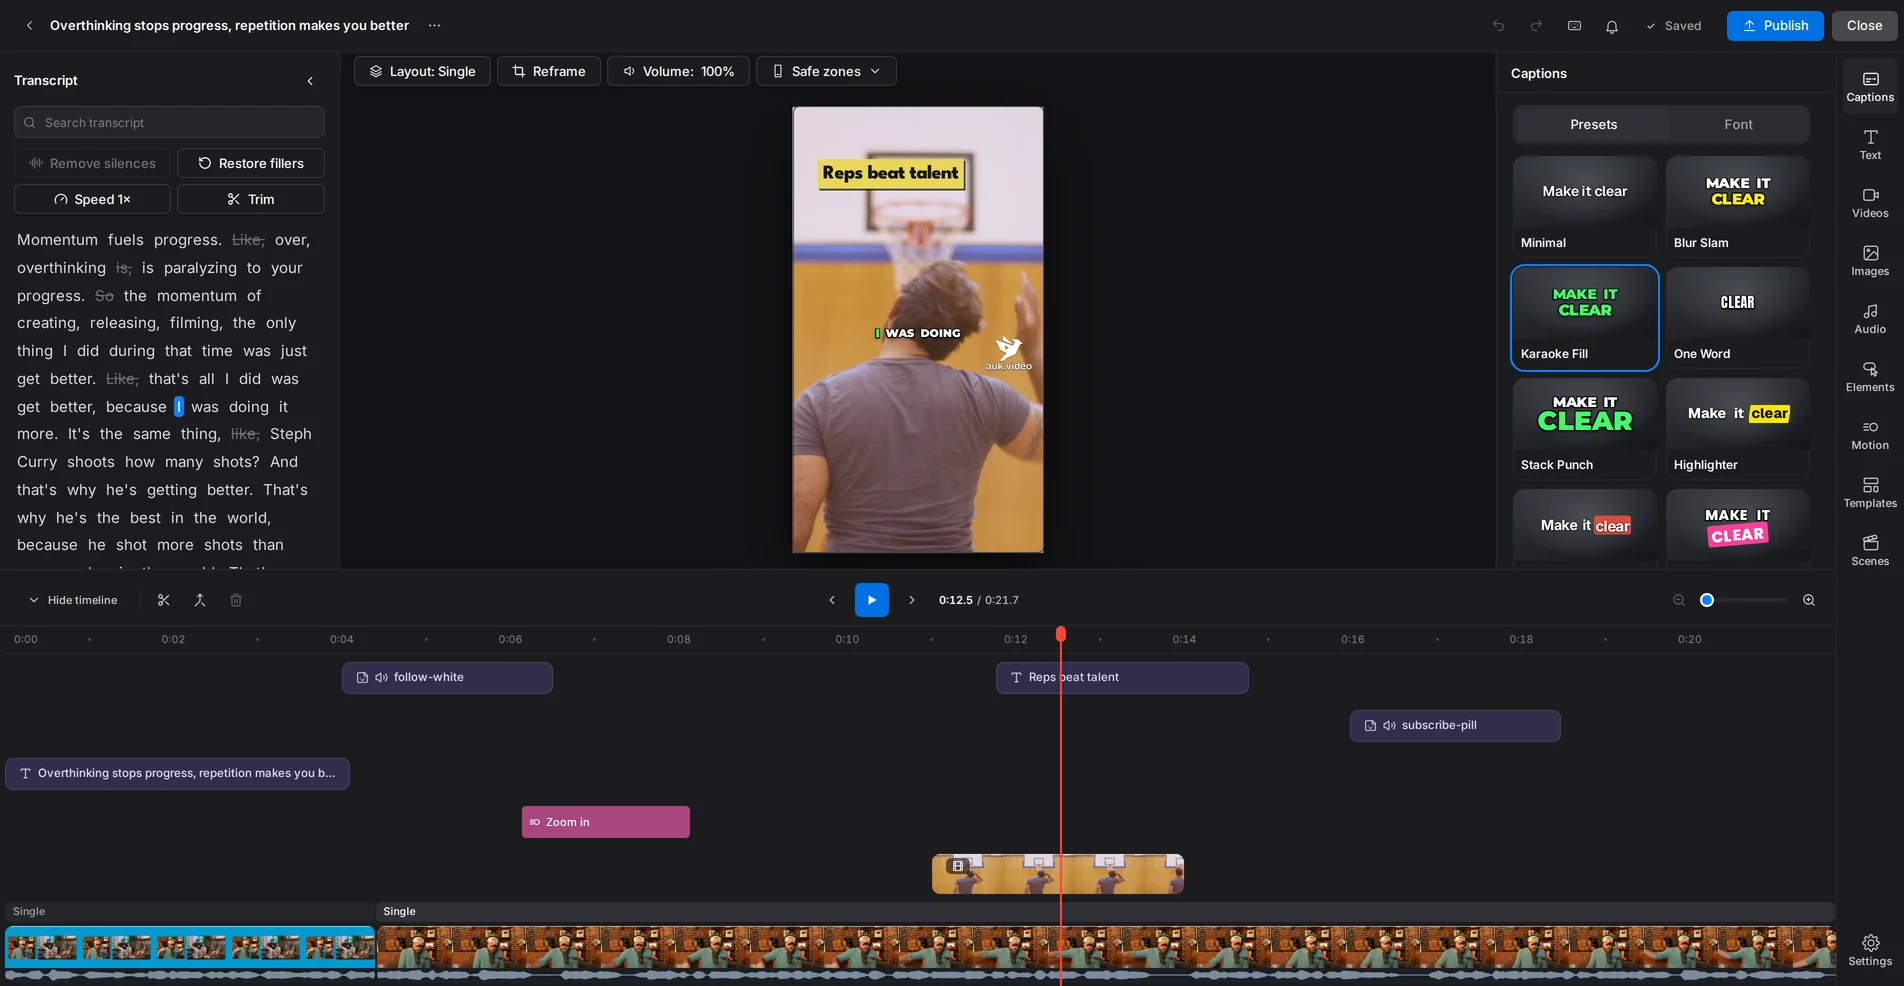
Task: Select the Stack Punch caption preset
Action: point(1584,428)
